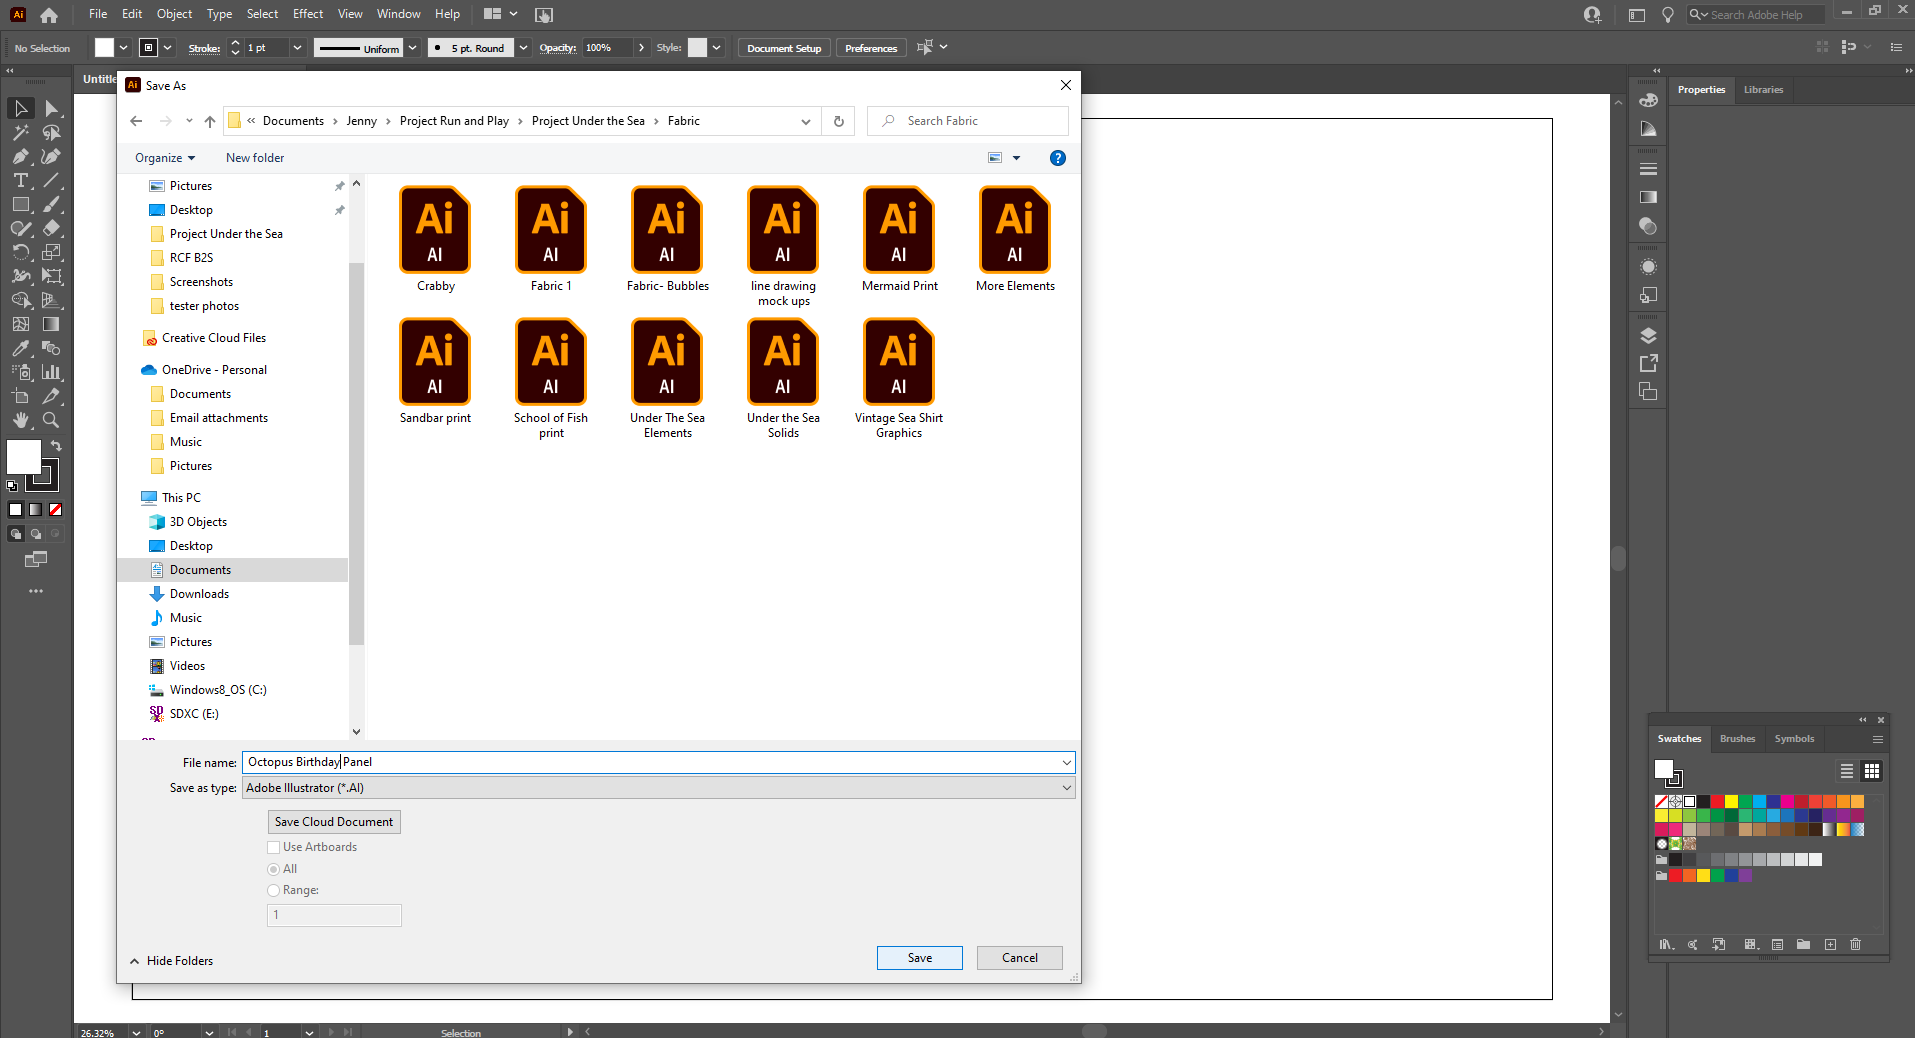Open the Effect menu

click(x=308, y=14)
